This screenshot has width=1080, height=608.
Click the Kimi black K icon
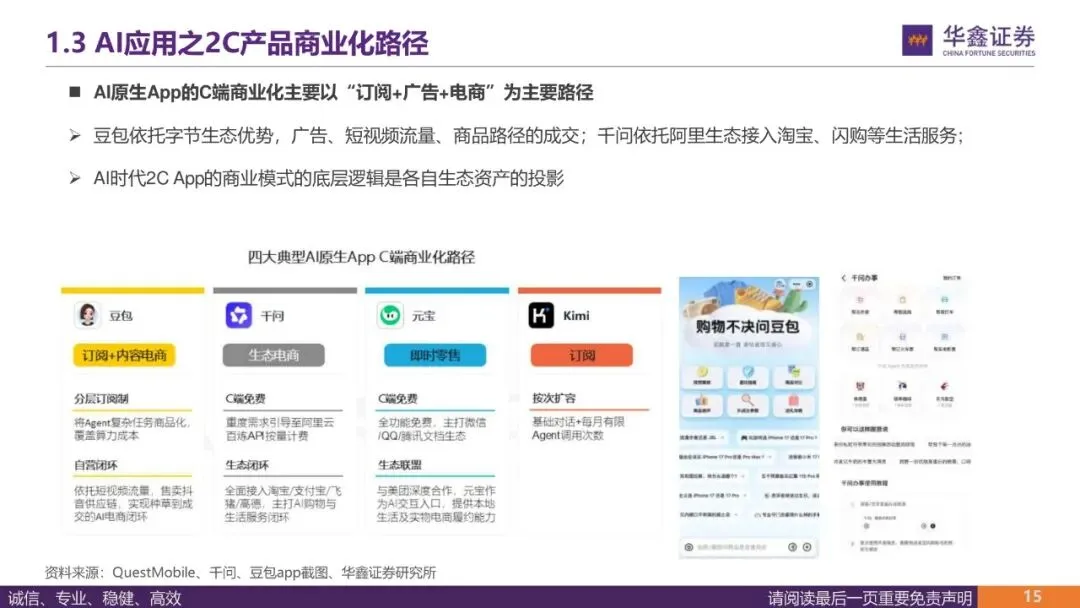click(x=541, y=315)
